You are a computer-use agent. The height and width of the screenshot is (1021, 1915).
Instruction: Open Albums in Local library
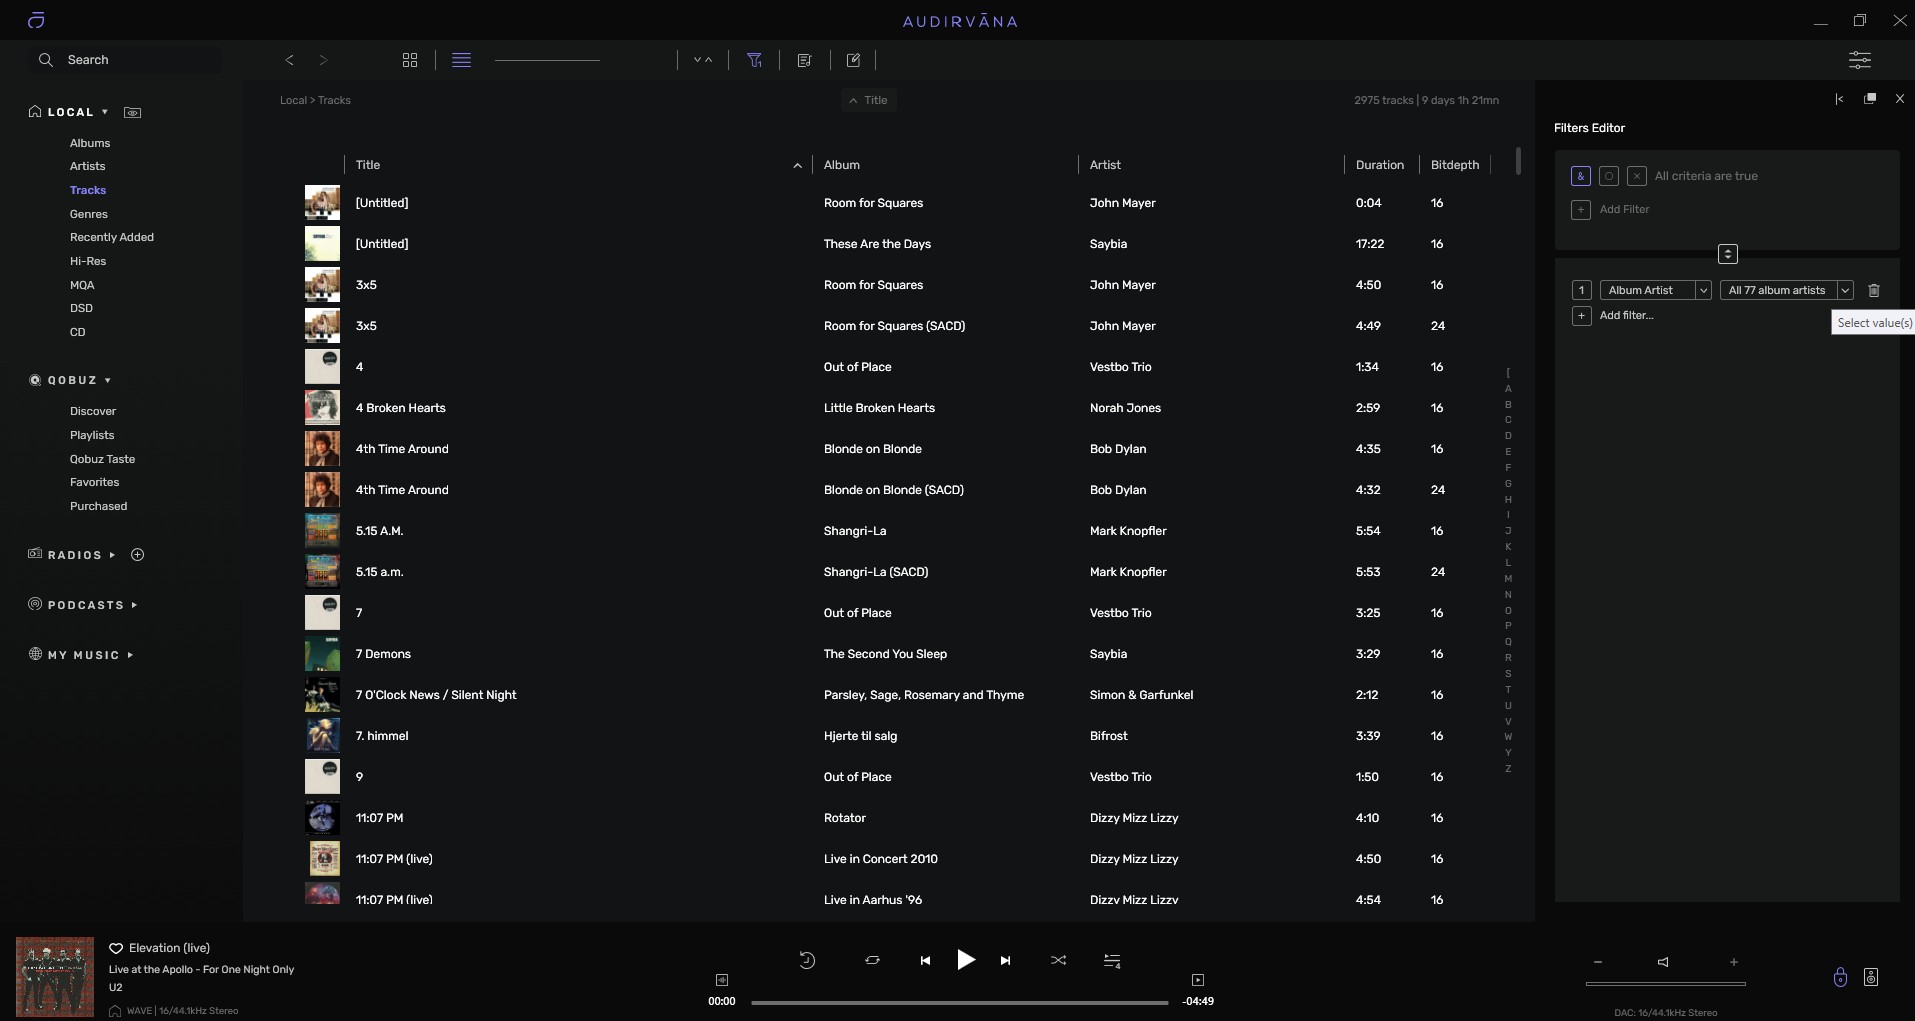(90, 143)
